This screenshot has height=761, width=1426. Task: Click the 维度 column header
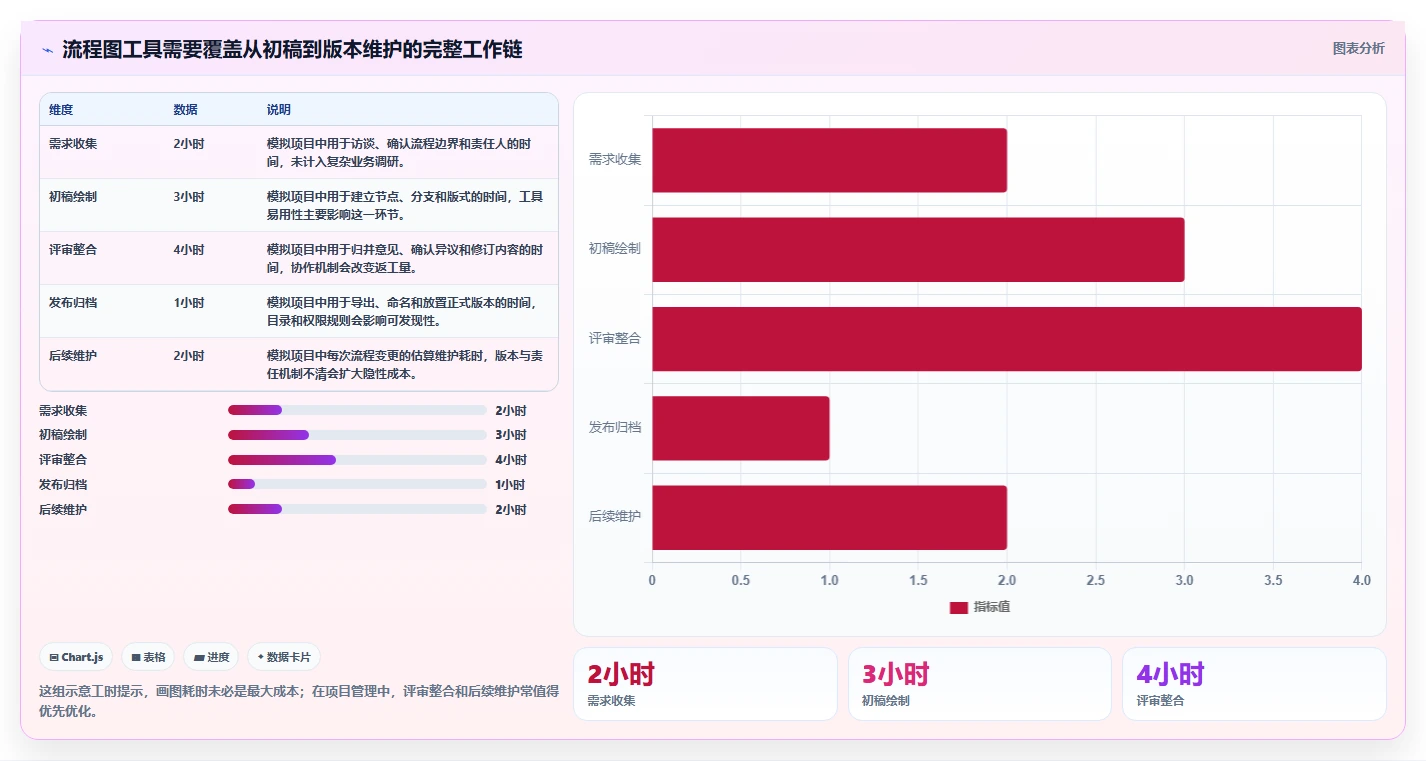pyautogui.click(x=61, y=110)
